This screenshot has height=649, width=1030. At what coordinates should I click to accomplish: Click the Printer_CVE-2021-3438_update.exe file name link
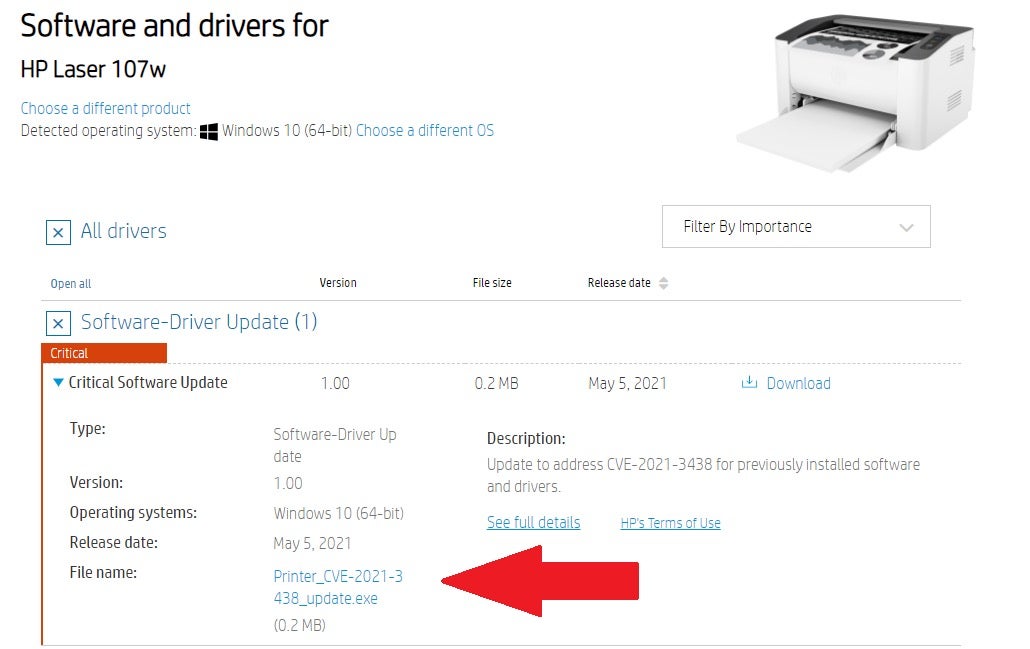[x=338, y=588]
